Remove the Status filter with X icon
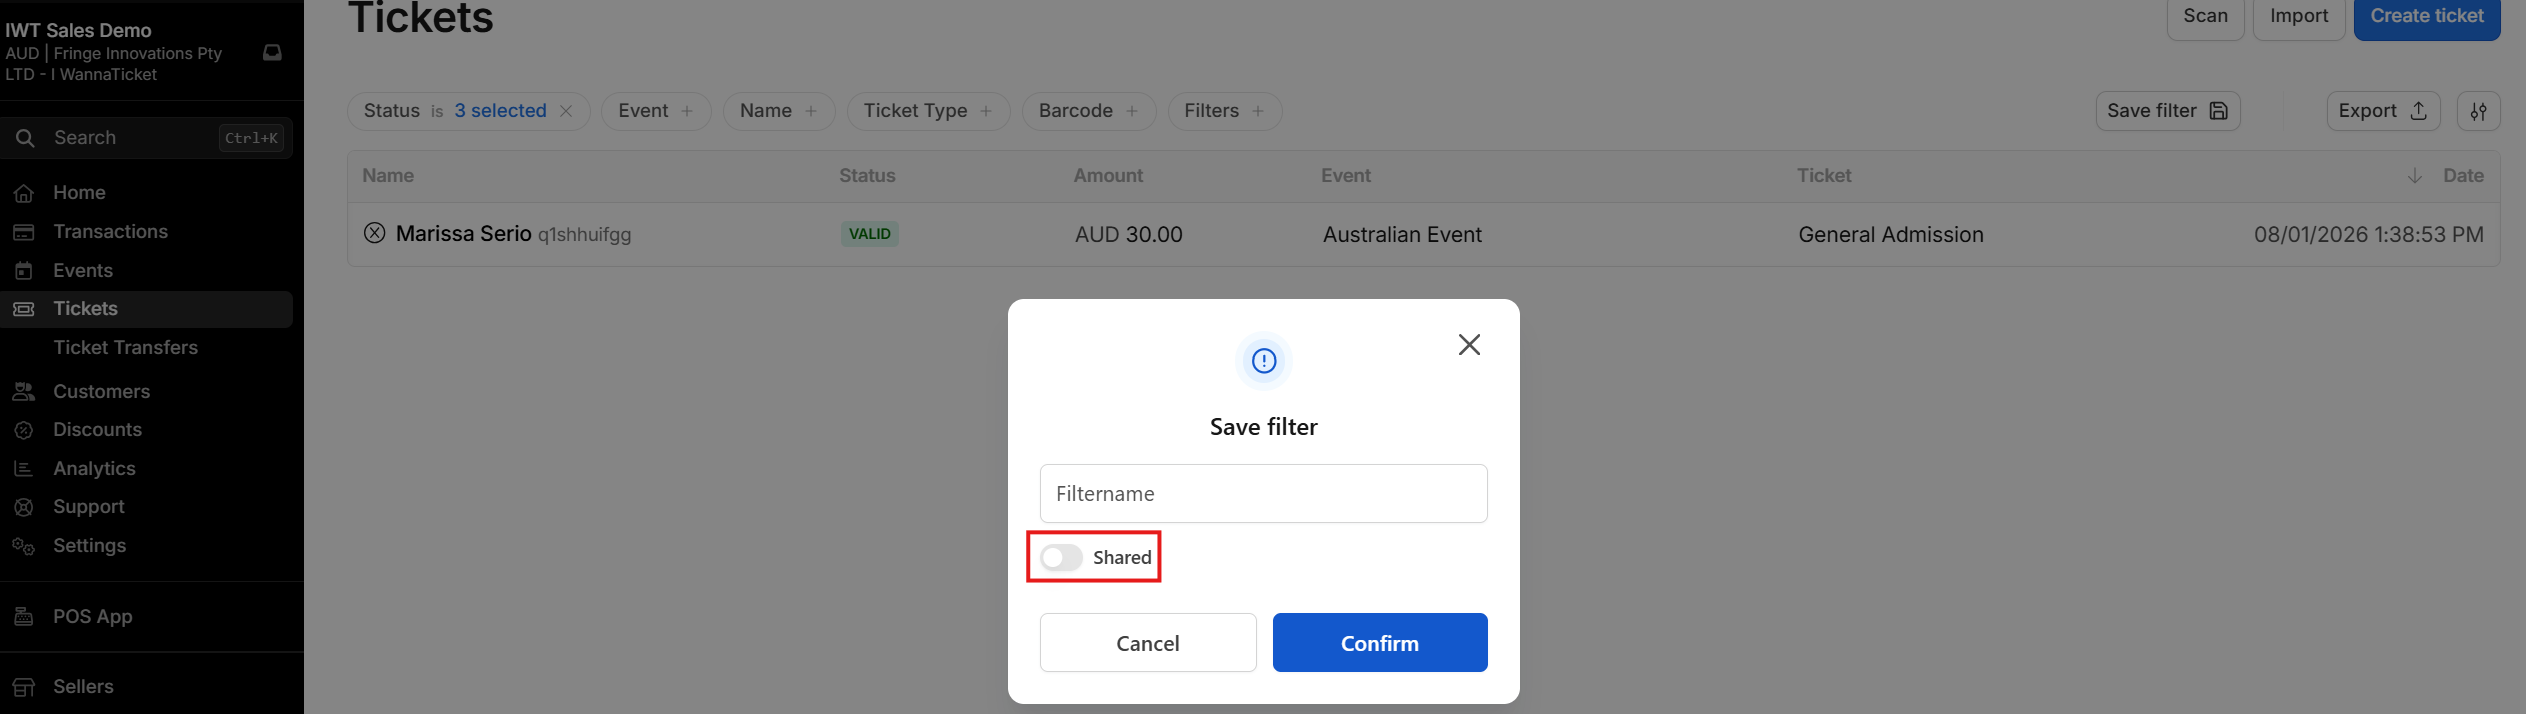 (566, 111)
